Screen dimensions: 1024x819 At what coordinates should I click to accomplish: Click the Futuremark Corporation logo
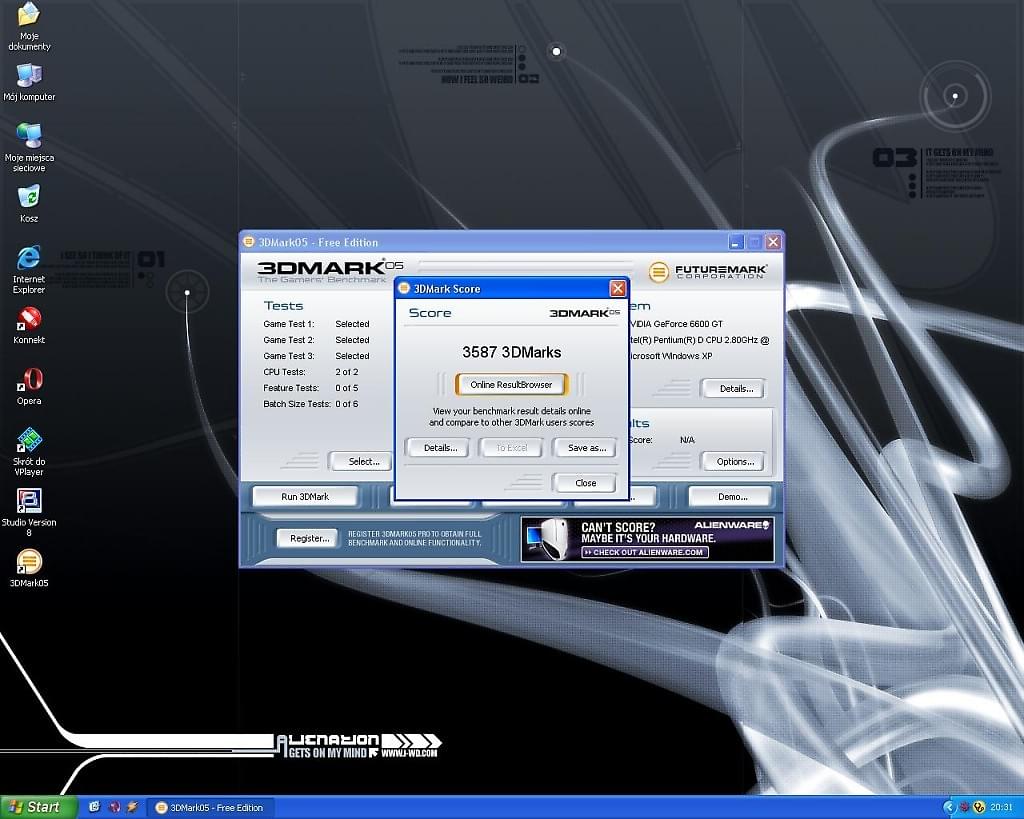(708, 271)
